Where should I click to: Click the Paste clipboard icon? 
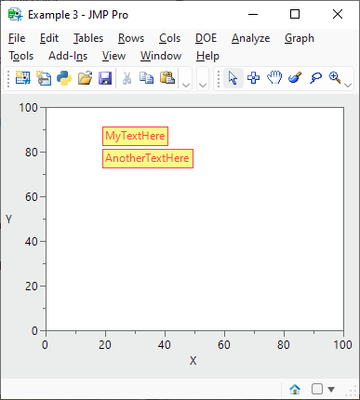pos(167,78)
